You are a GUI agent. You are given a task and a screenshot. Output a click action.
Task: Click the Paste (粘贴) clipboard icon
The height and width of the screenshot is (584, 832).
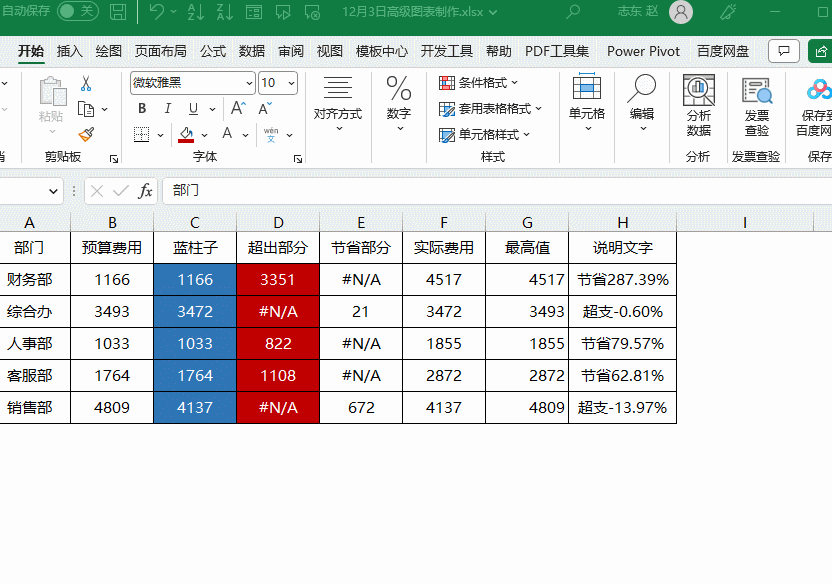coord(53,92)
